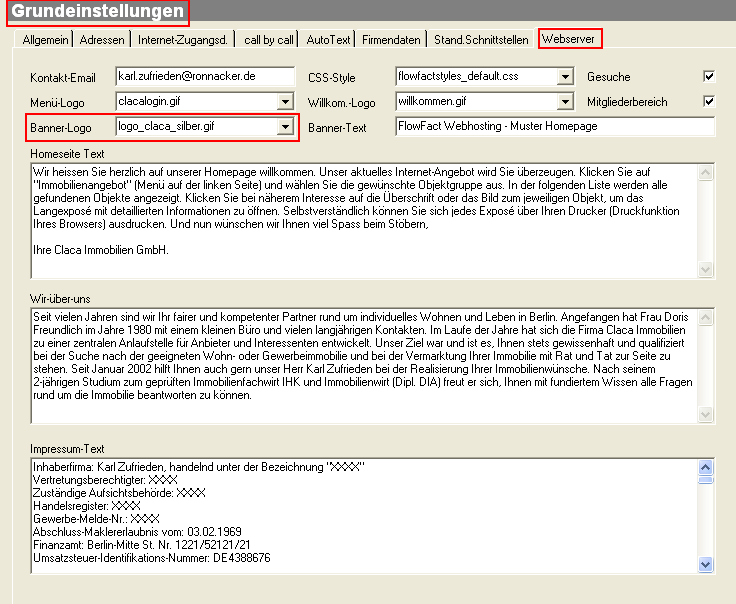Open the Willkom.-Logo dropdown
Image resolution: width=736 pixels, height=604 pixels.
[565, 101]
